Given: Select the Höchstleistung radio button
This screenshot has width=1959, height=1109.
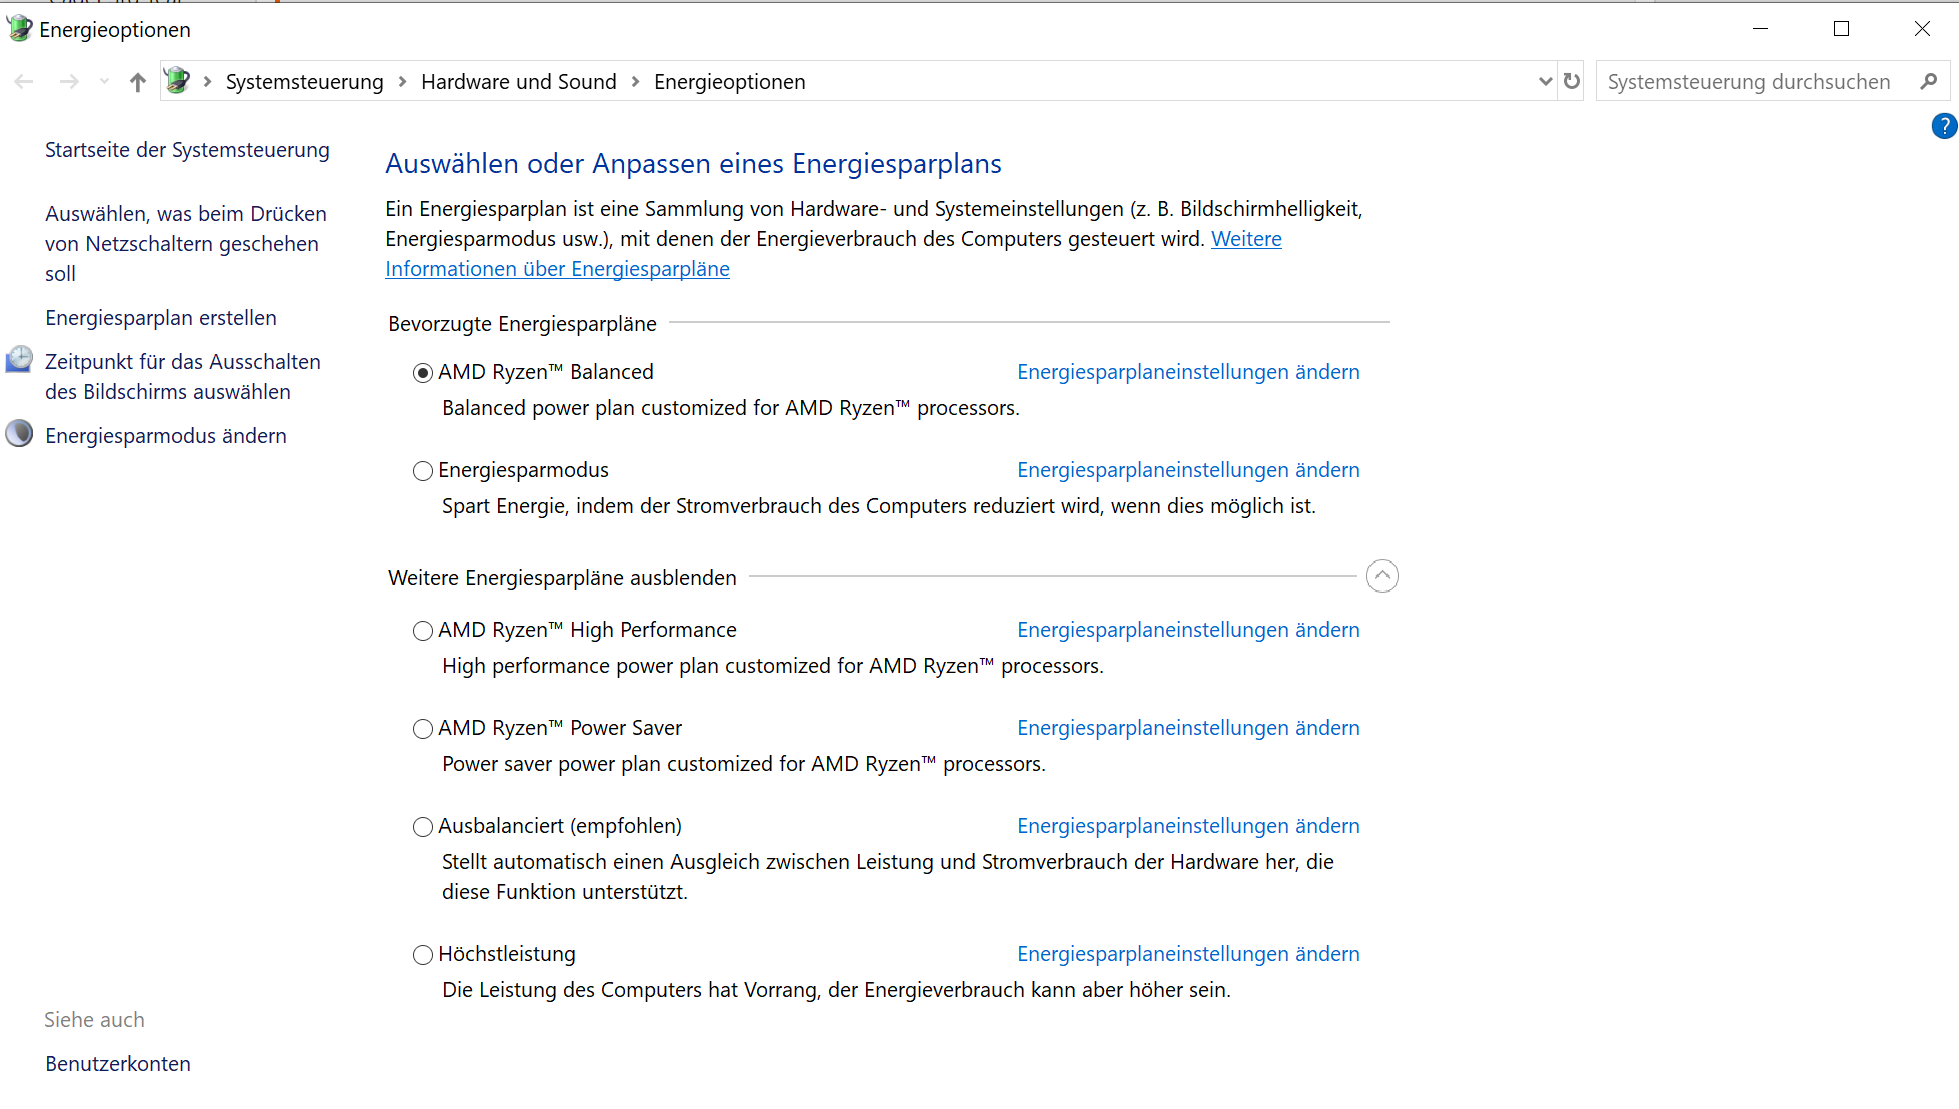Looking at the screenshot, I should pos(423,955).
